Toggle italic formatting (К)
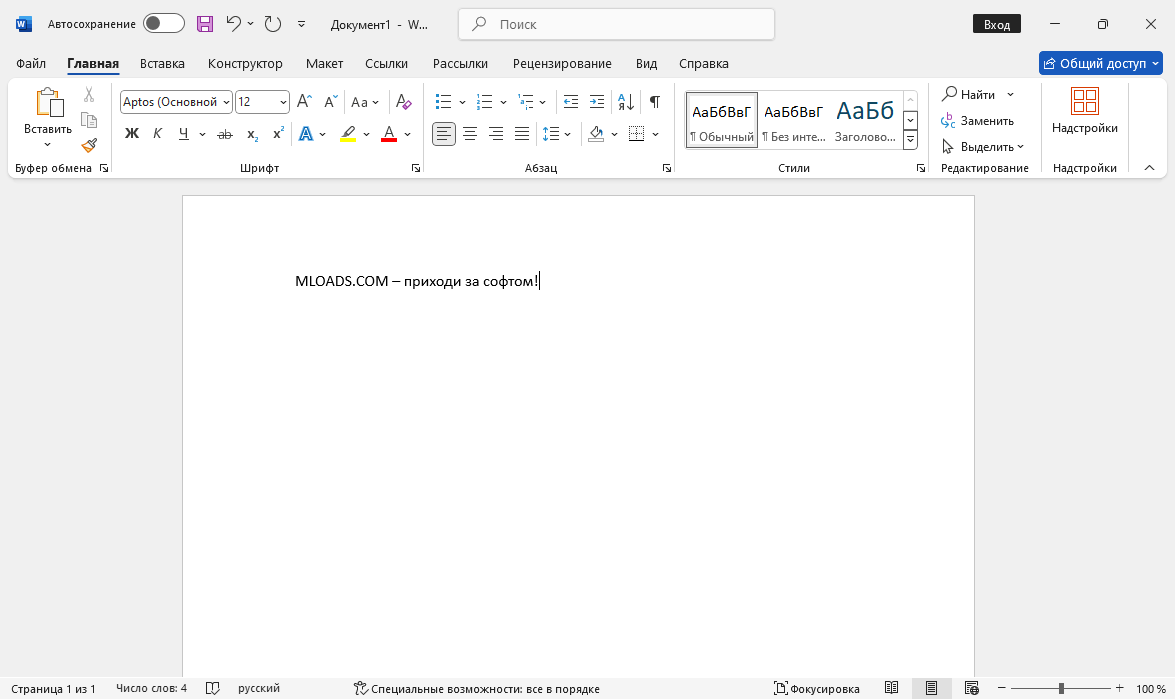This screenshot has height=699, width=1175. pos(157,134)
